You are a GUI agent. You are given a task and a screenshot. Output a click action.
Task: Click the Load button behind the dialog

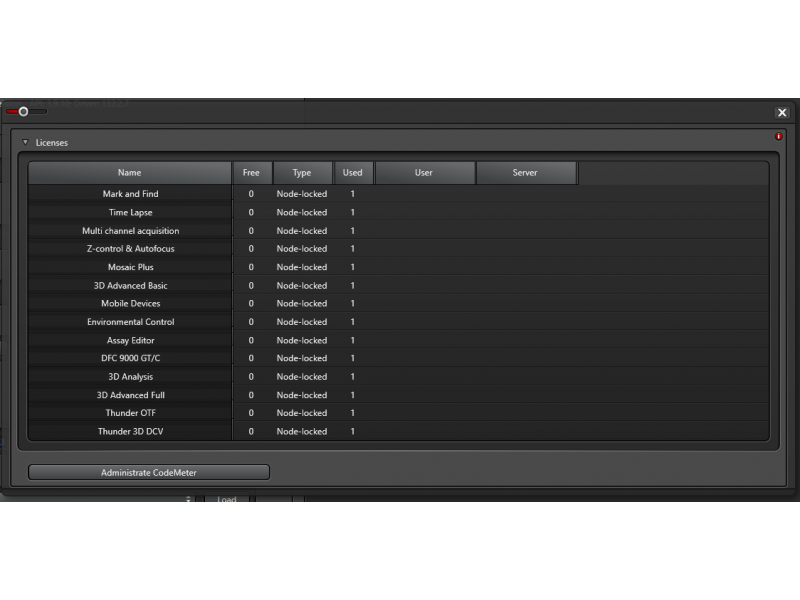point(227,498)
